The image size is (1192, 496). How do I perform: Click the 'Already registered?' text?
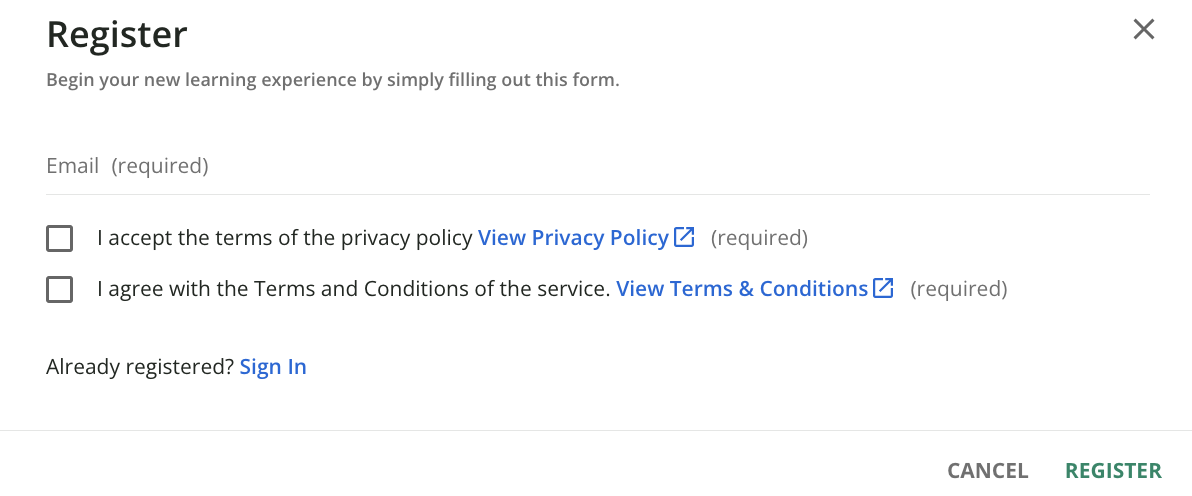click(140, 367)
